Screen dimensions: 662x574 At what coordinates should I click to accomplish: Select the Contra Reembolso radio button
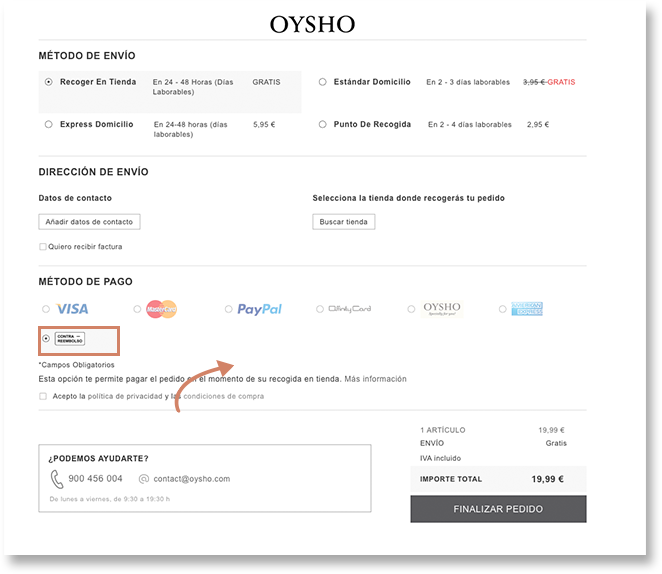point(46,338)
